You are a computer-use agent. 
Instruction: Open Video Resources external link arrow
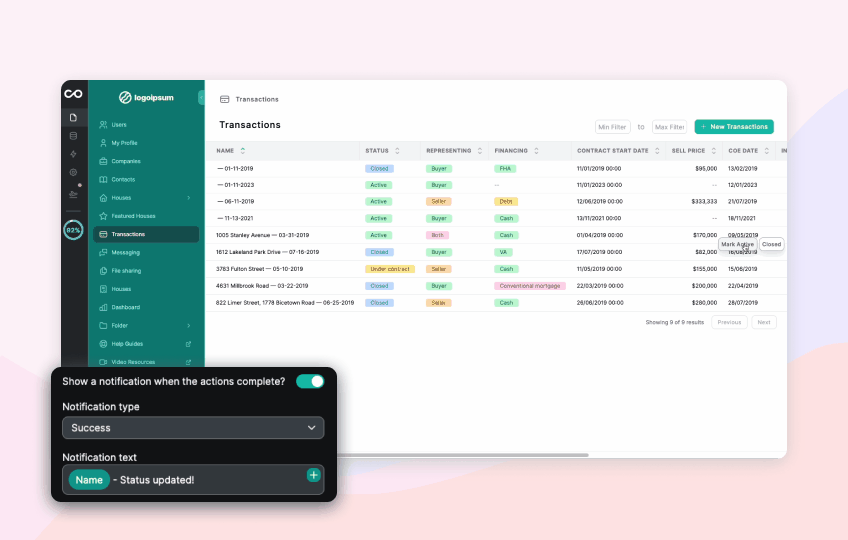[x=188, y=362]
